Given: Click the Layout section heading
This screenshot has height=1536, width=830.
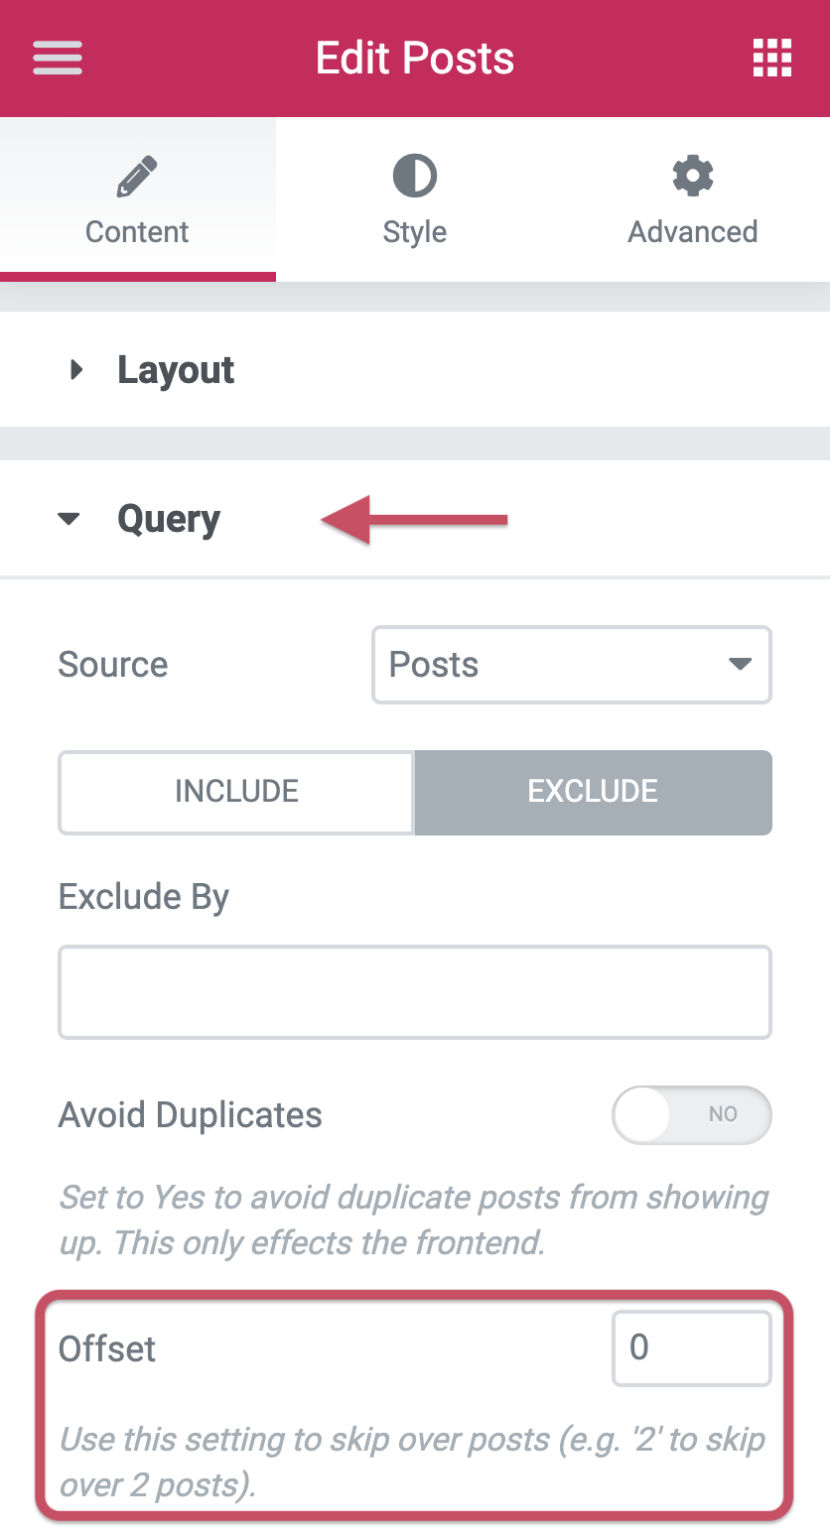Looking at the screenshot, I should pos(176,370).
